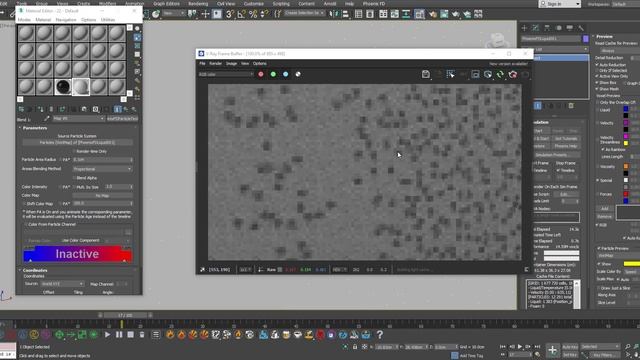Open the Sign In dropdown
The height and width of the screenshot is (360, 640).
(x=560, y=4)
